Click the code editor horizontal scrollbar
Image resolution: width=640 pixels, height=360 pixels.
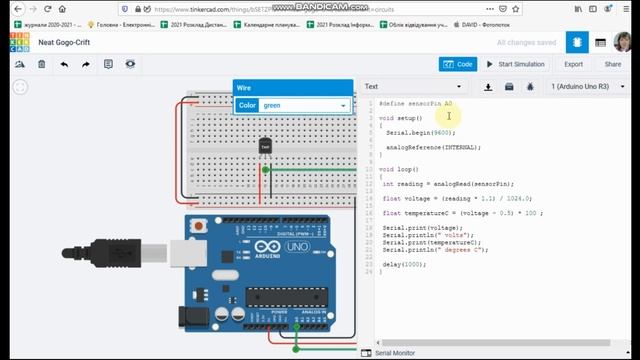496,343
